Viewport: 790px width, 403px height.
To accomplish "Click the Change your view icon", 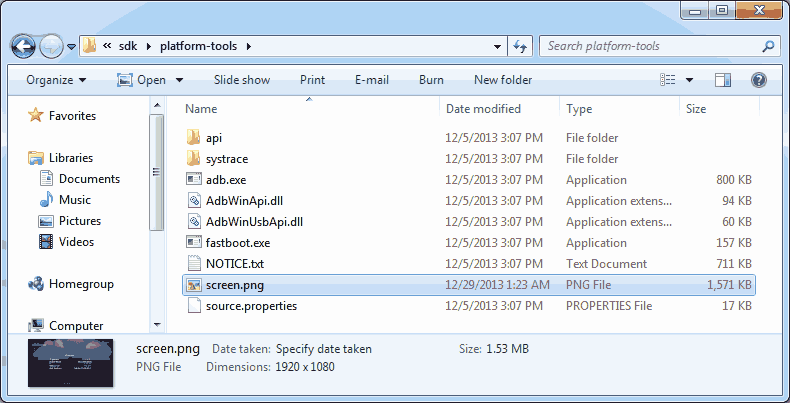I will tap(668, 80).
